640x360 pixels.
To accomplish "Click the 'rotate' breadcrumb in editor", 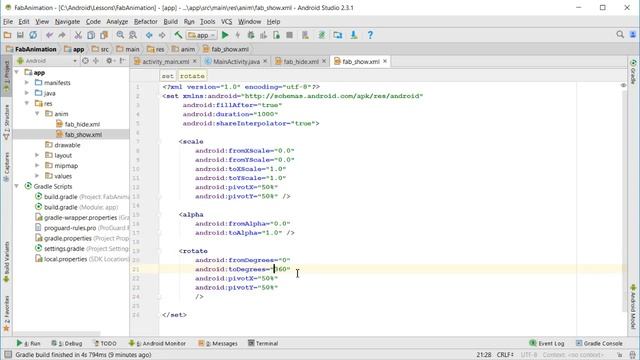I will click(192, 76).
